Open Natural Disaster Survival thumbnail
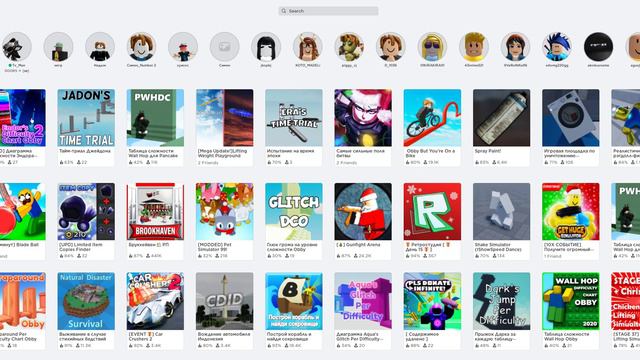This screenshot has width=640, height=360. (86, 301)
